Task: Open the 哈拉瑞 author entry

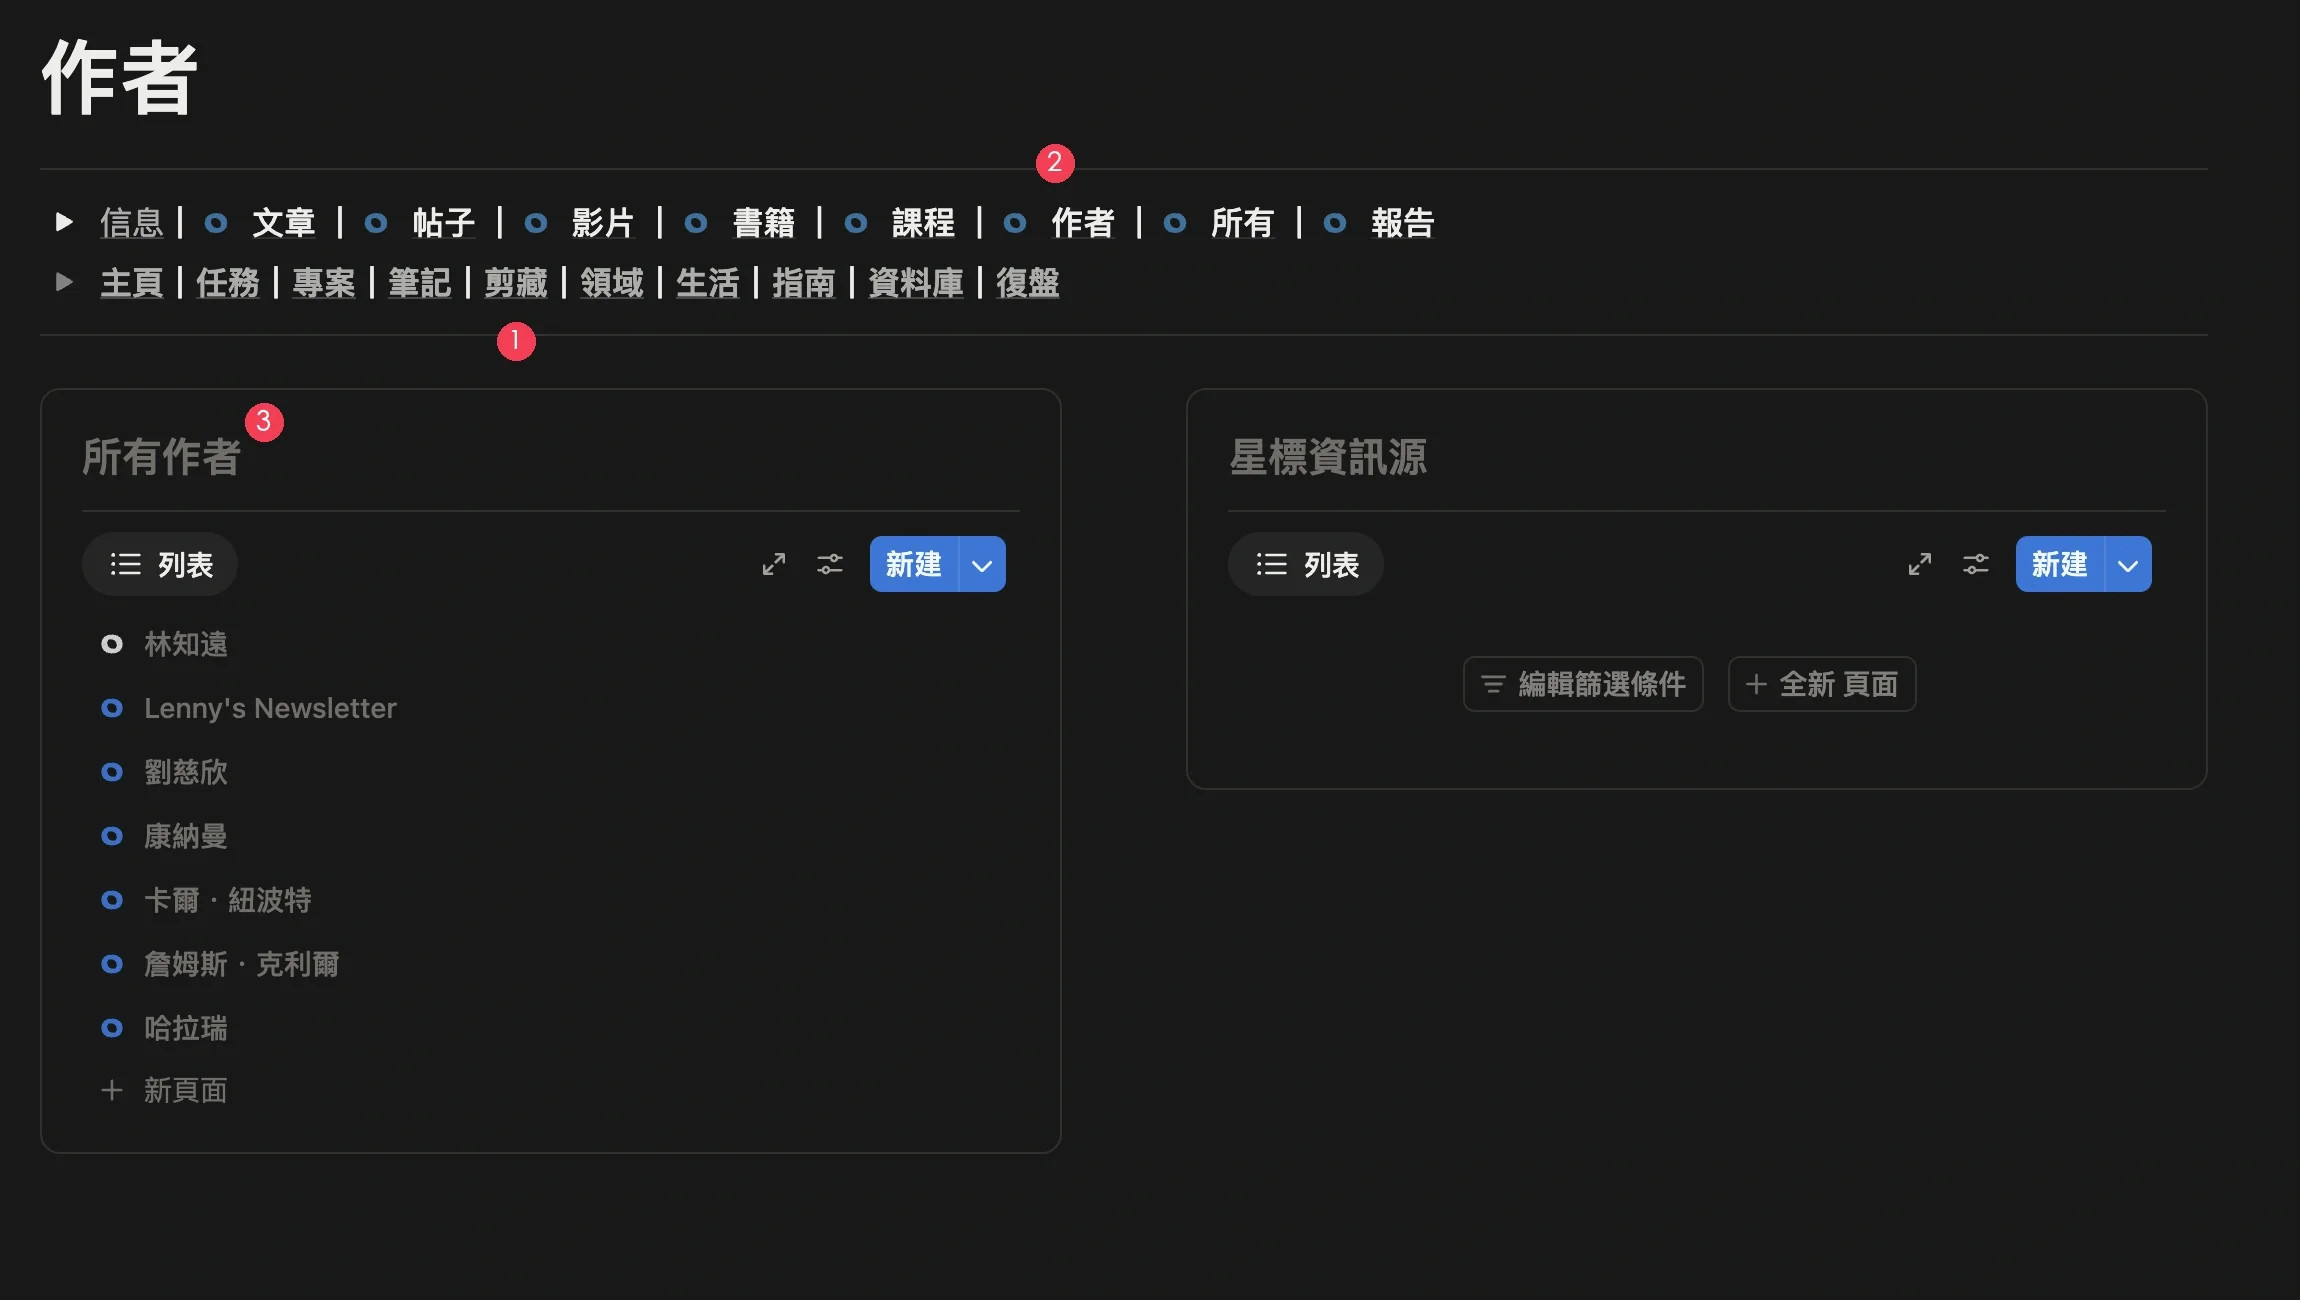Action: [186, 1028]
